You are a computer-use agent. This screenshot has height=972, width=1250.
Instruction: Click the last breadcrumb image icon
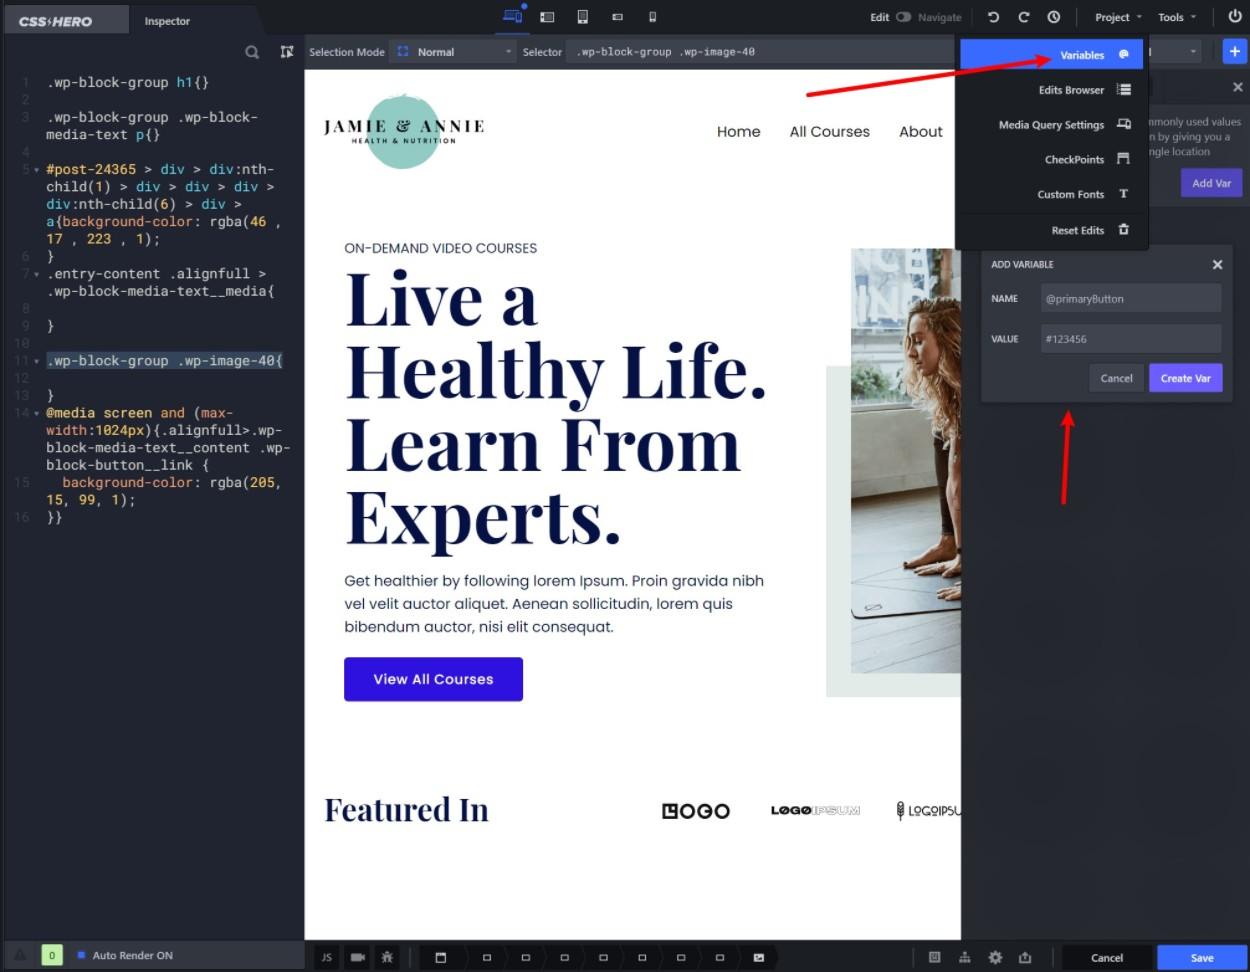click(x=759, y=958)
